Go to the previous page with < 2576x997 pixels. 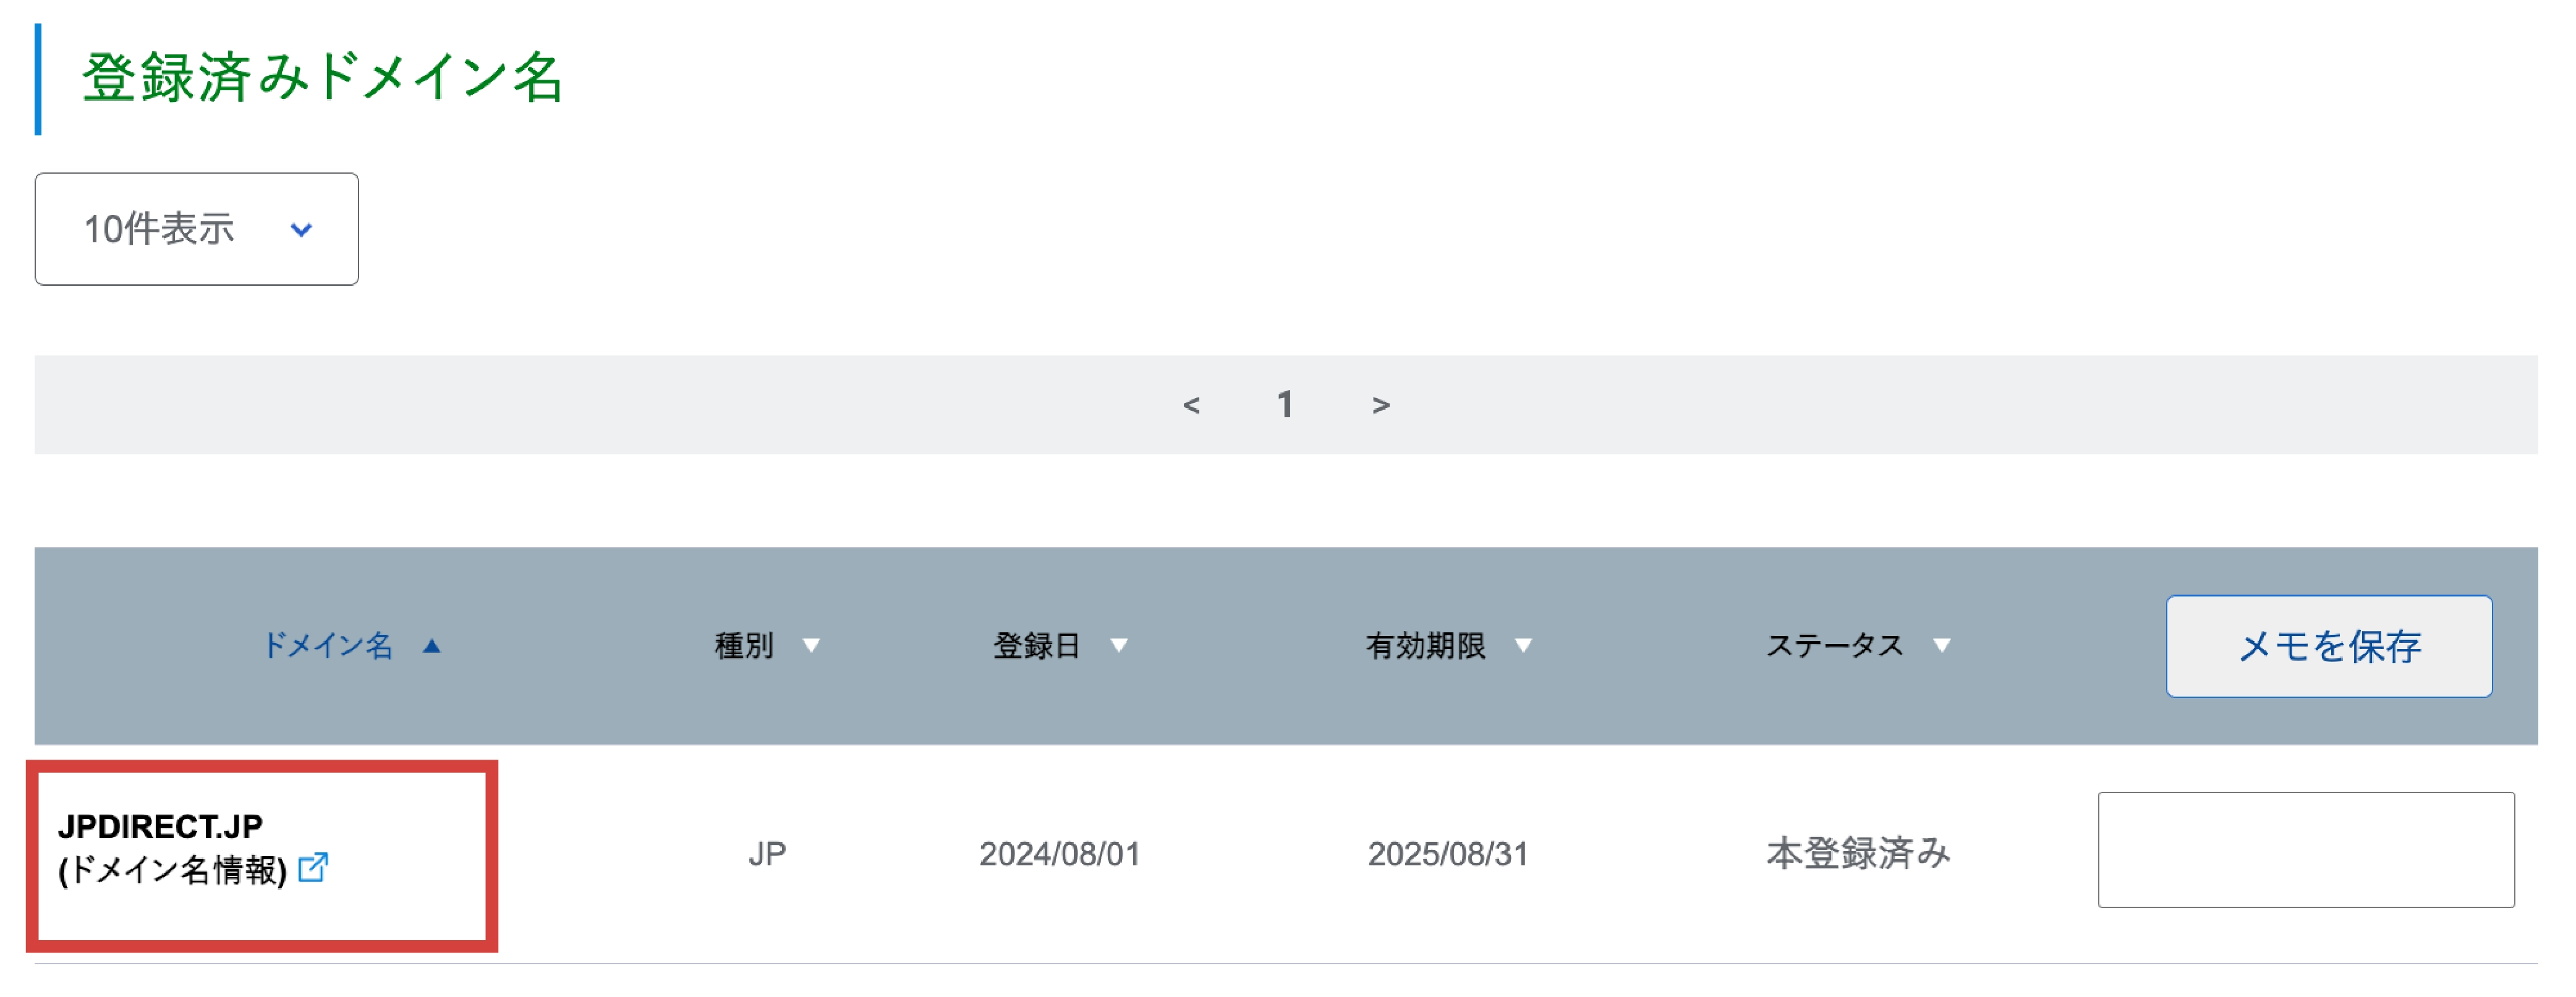pyautogui.click(x=1191, y=405)
